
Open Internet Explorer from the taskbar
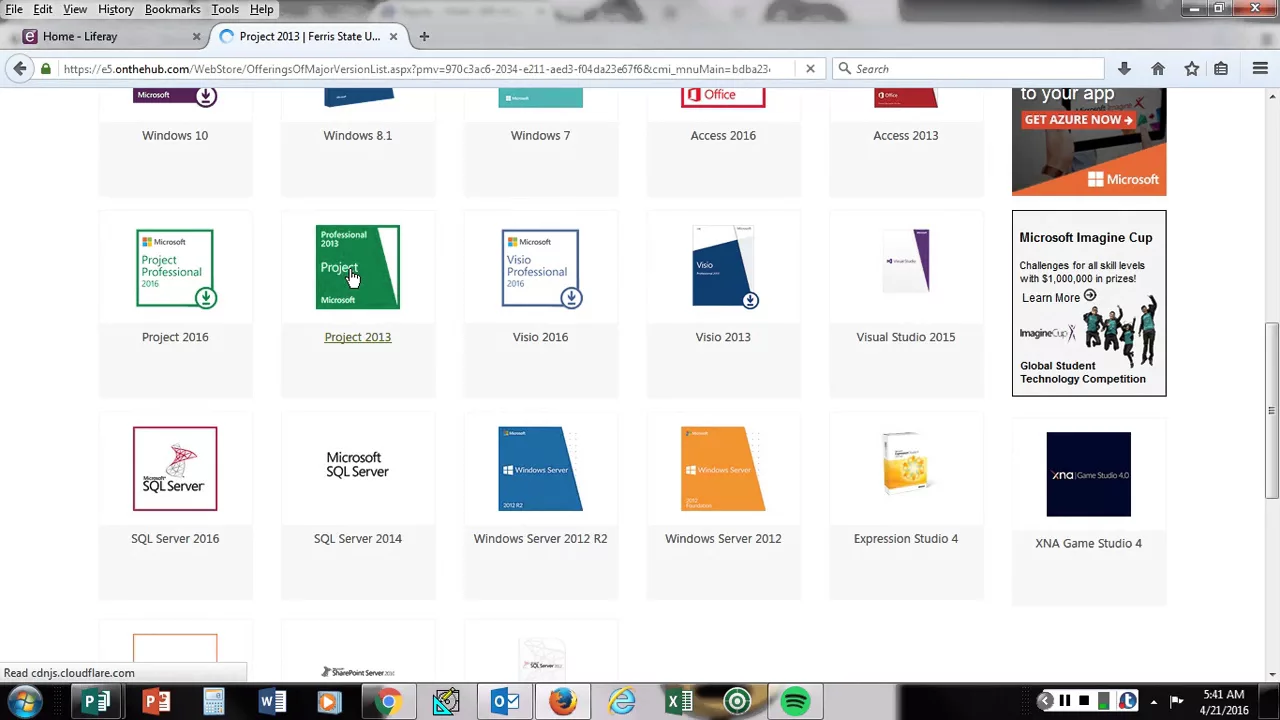[621, 702]
